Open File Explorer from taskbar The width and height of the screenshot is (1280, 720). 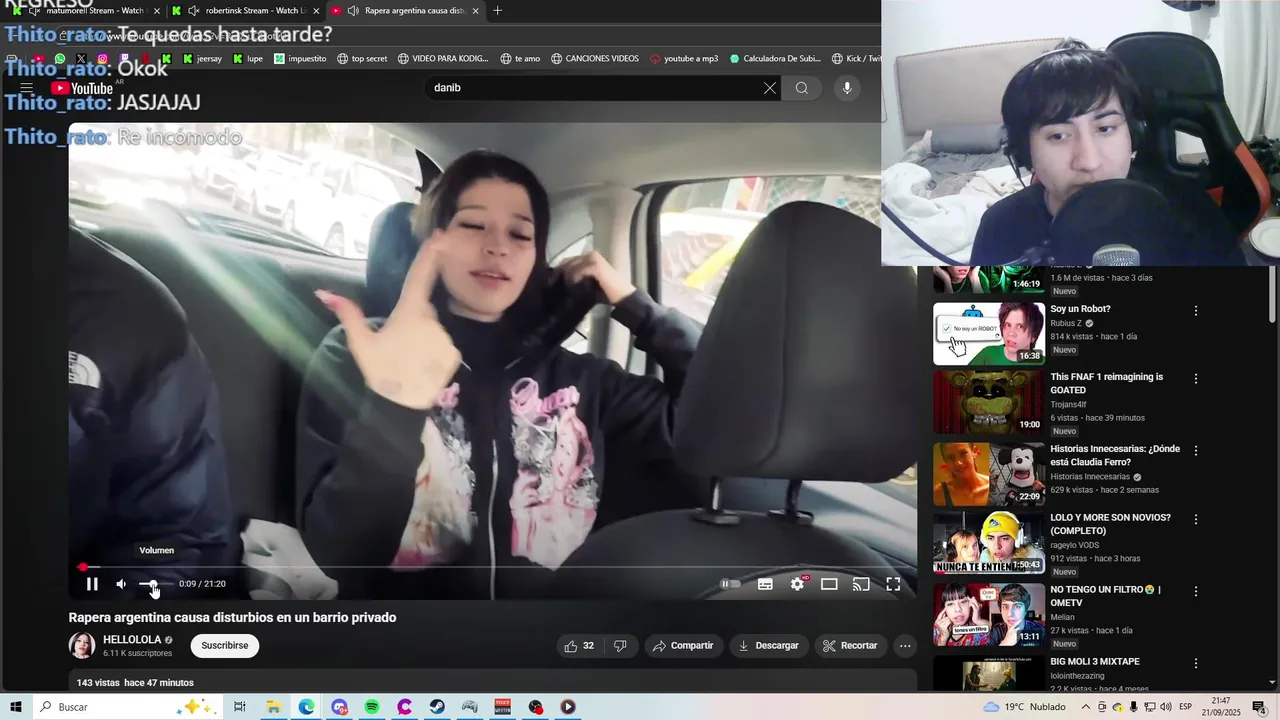tap(272, 707)
